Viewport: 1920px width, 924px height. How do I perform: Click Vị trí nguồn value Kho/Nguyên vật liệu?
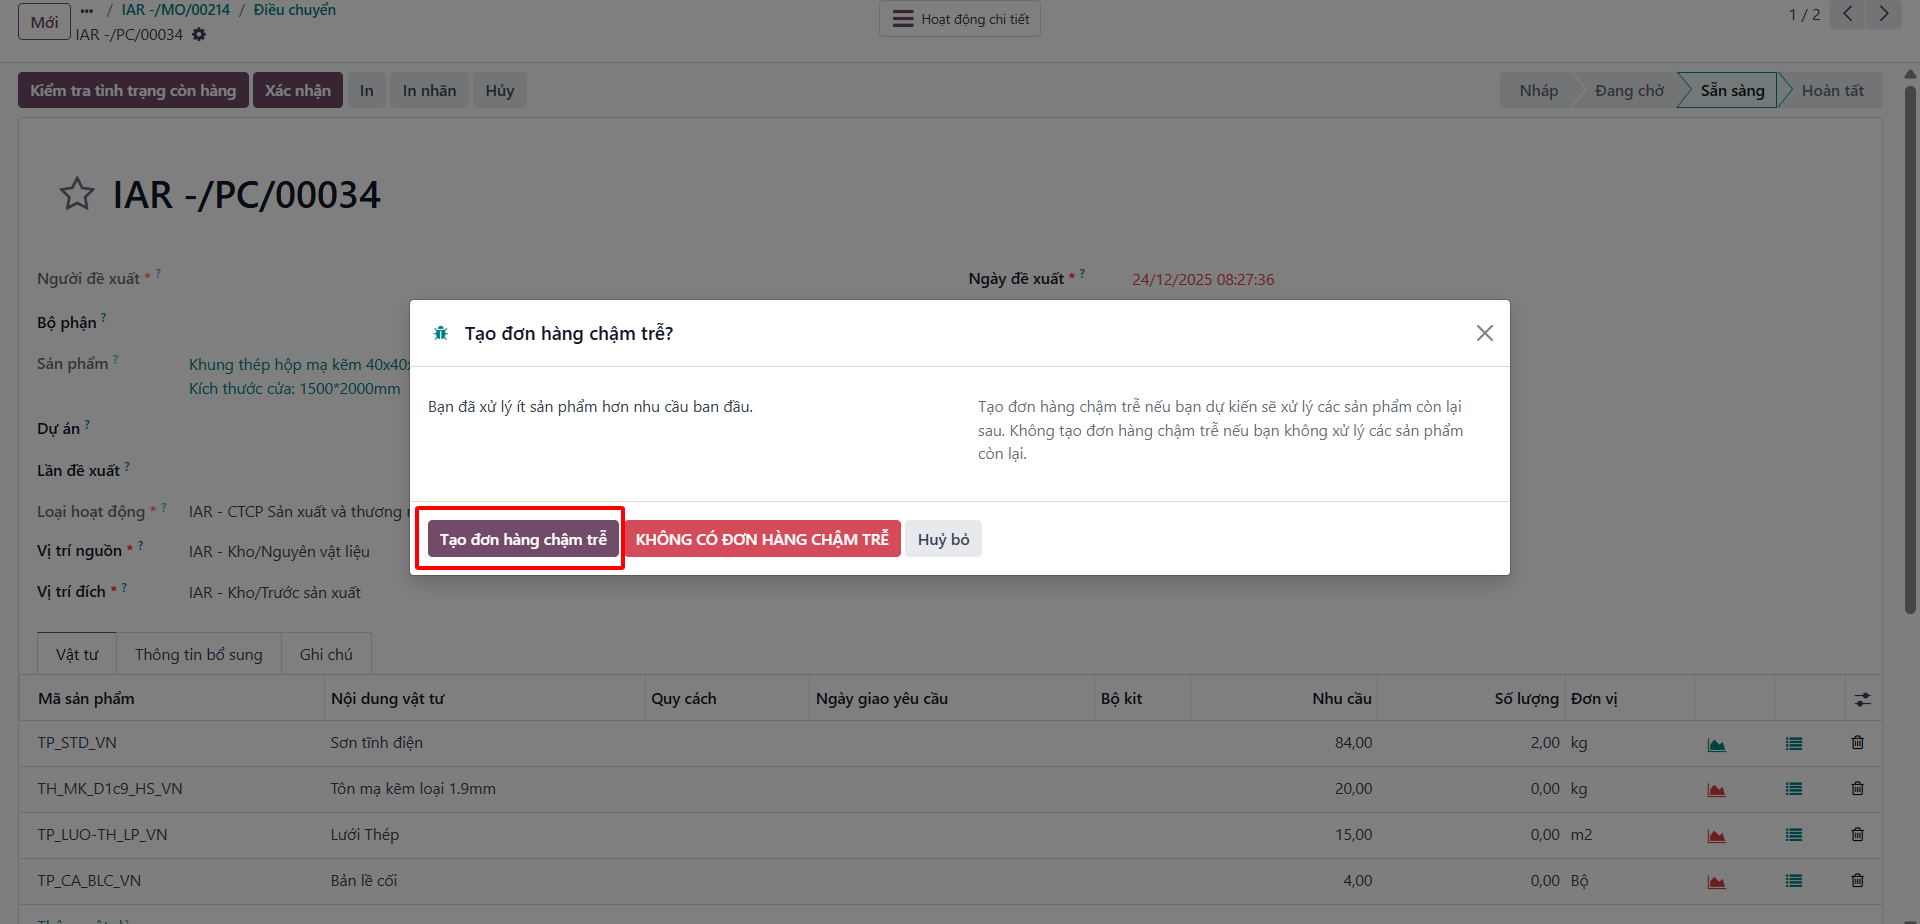(x=279, y=552)
